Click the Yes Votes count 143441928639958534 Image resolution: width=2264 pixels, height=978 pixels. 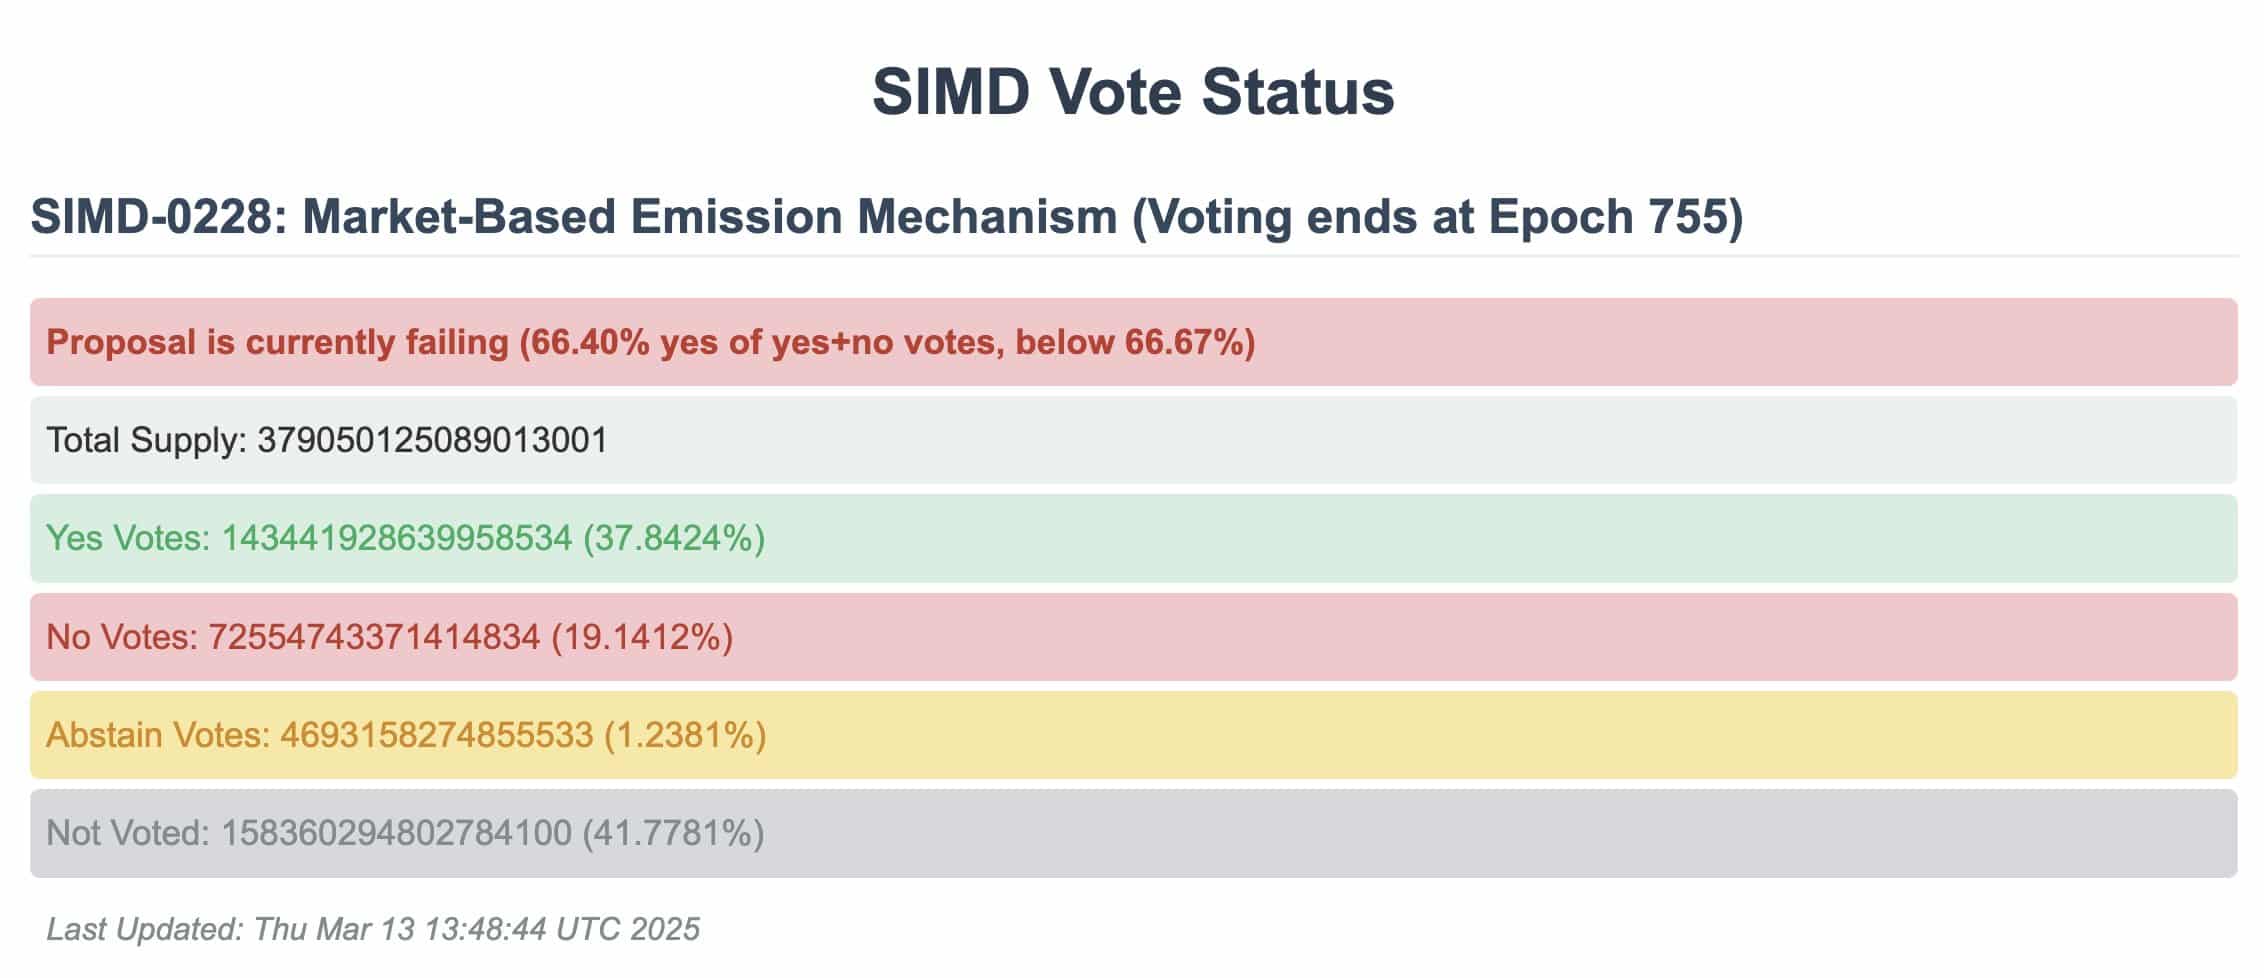(396, 538)
